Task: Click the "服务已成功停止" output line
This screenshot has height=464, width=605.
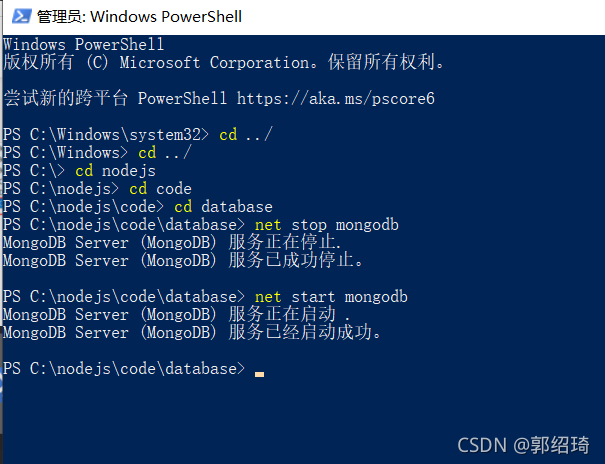Action: tap(190, 261)
